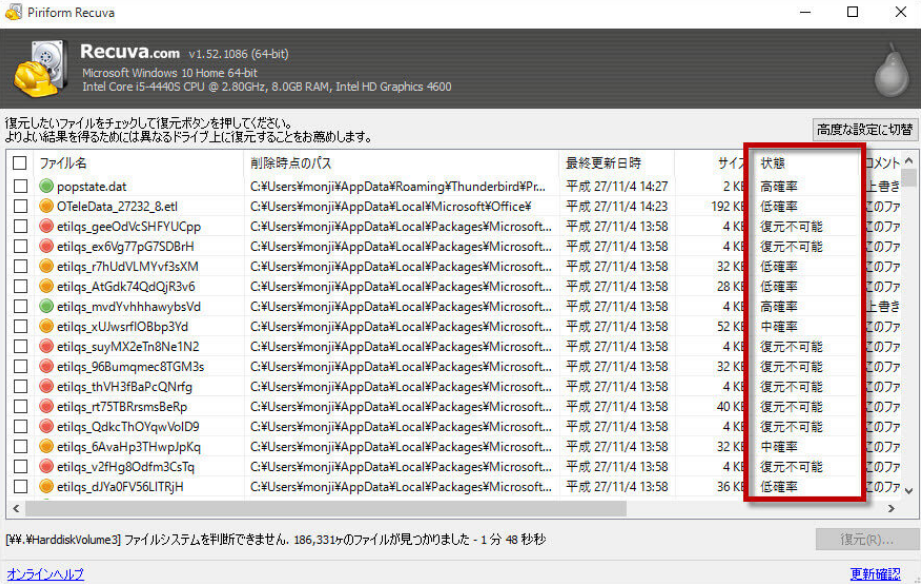Select the file name etilqs_96Bumqmec8TGM3s
Image resolution: width=921 pixels, height=584 pixels.
point(130,367)
